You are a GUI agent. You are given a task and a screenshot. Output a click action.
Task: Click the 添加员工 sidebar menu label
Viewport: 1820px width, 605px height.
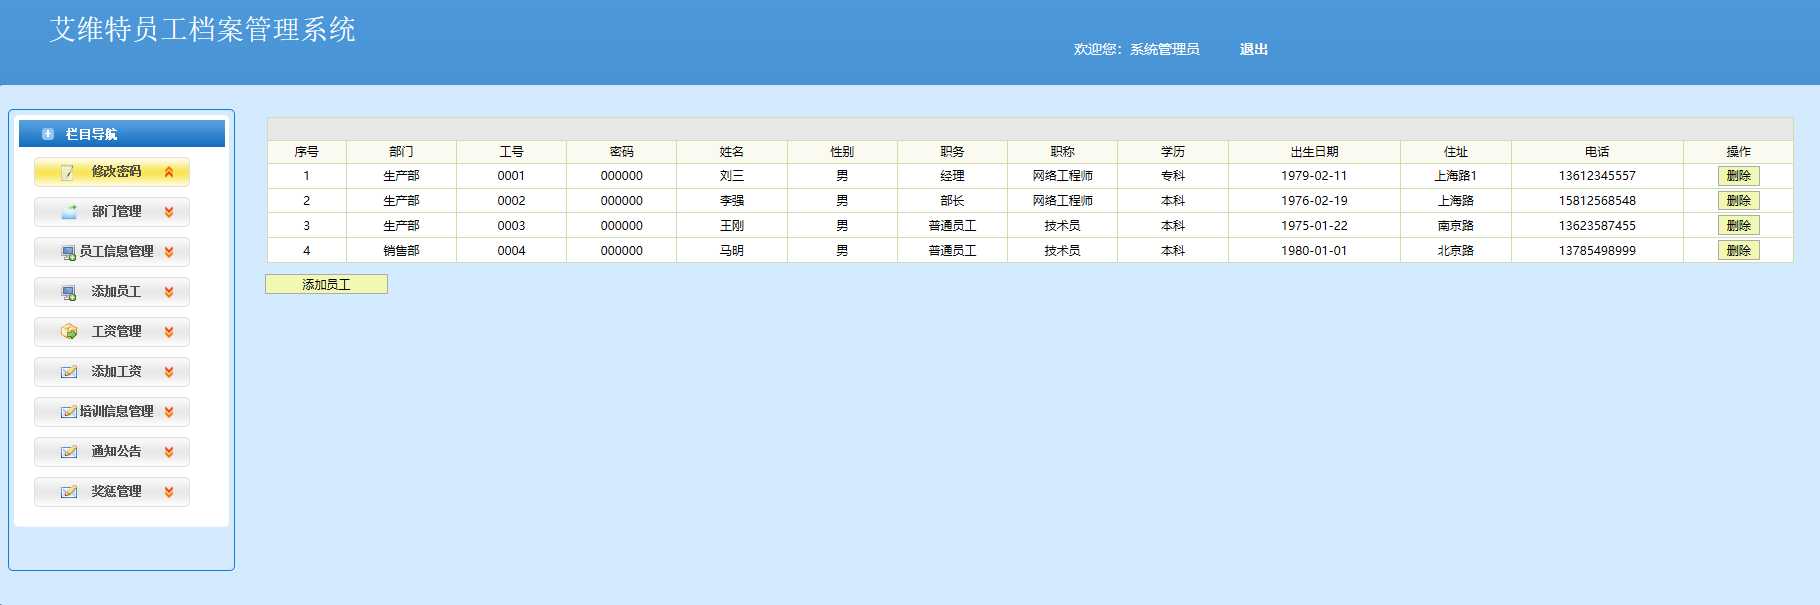116,292
